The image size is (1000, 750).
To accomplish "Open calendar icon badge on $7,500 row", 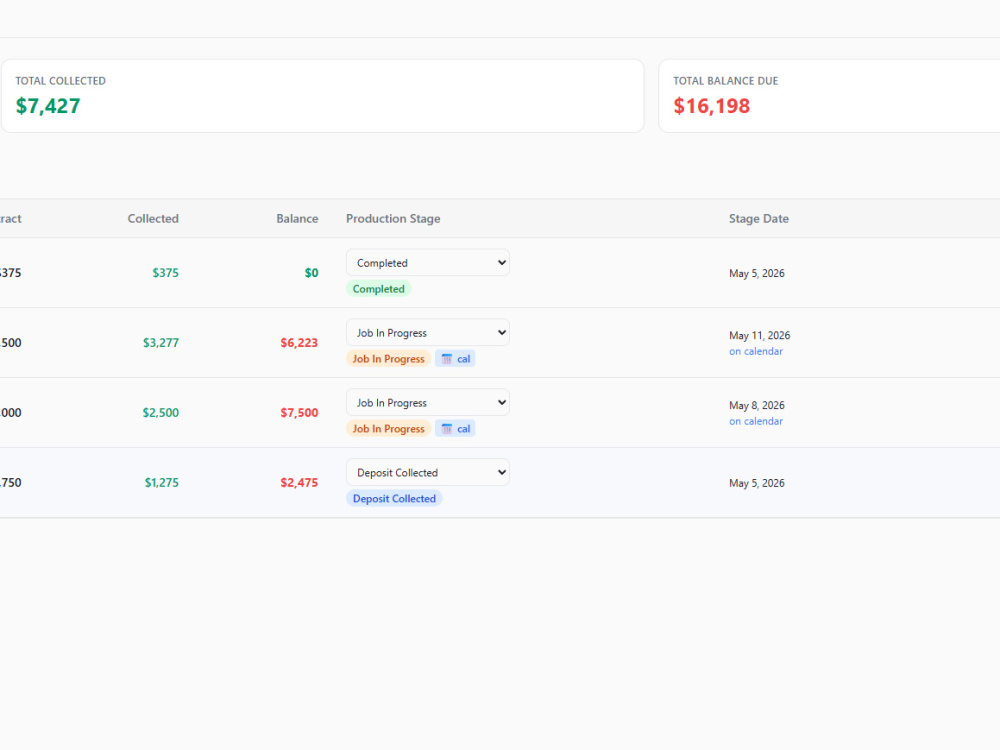I will pos(455,429).
